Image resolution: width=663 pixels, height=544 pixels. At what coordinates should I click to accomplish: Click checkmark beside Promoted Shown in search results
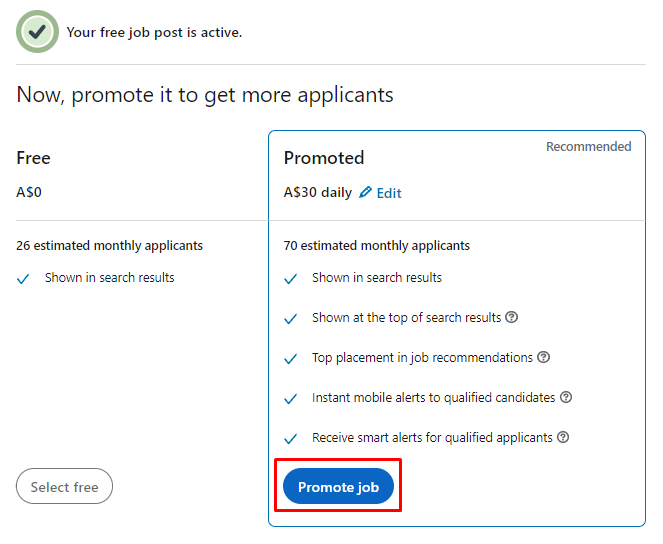(x=290, y=279)
